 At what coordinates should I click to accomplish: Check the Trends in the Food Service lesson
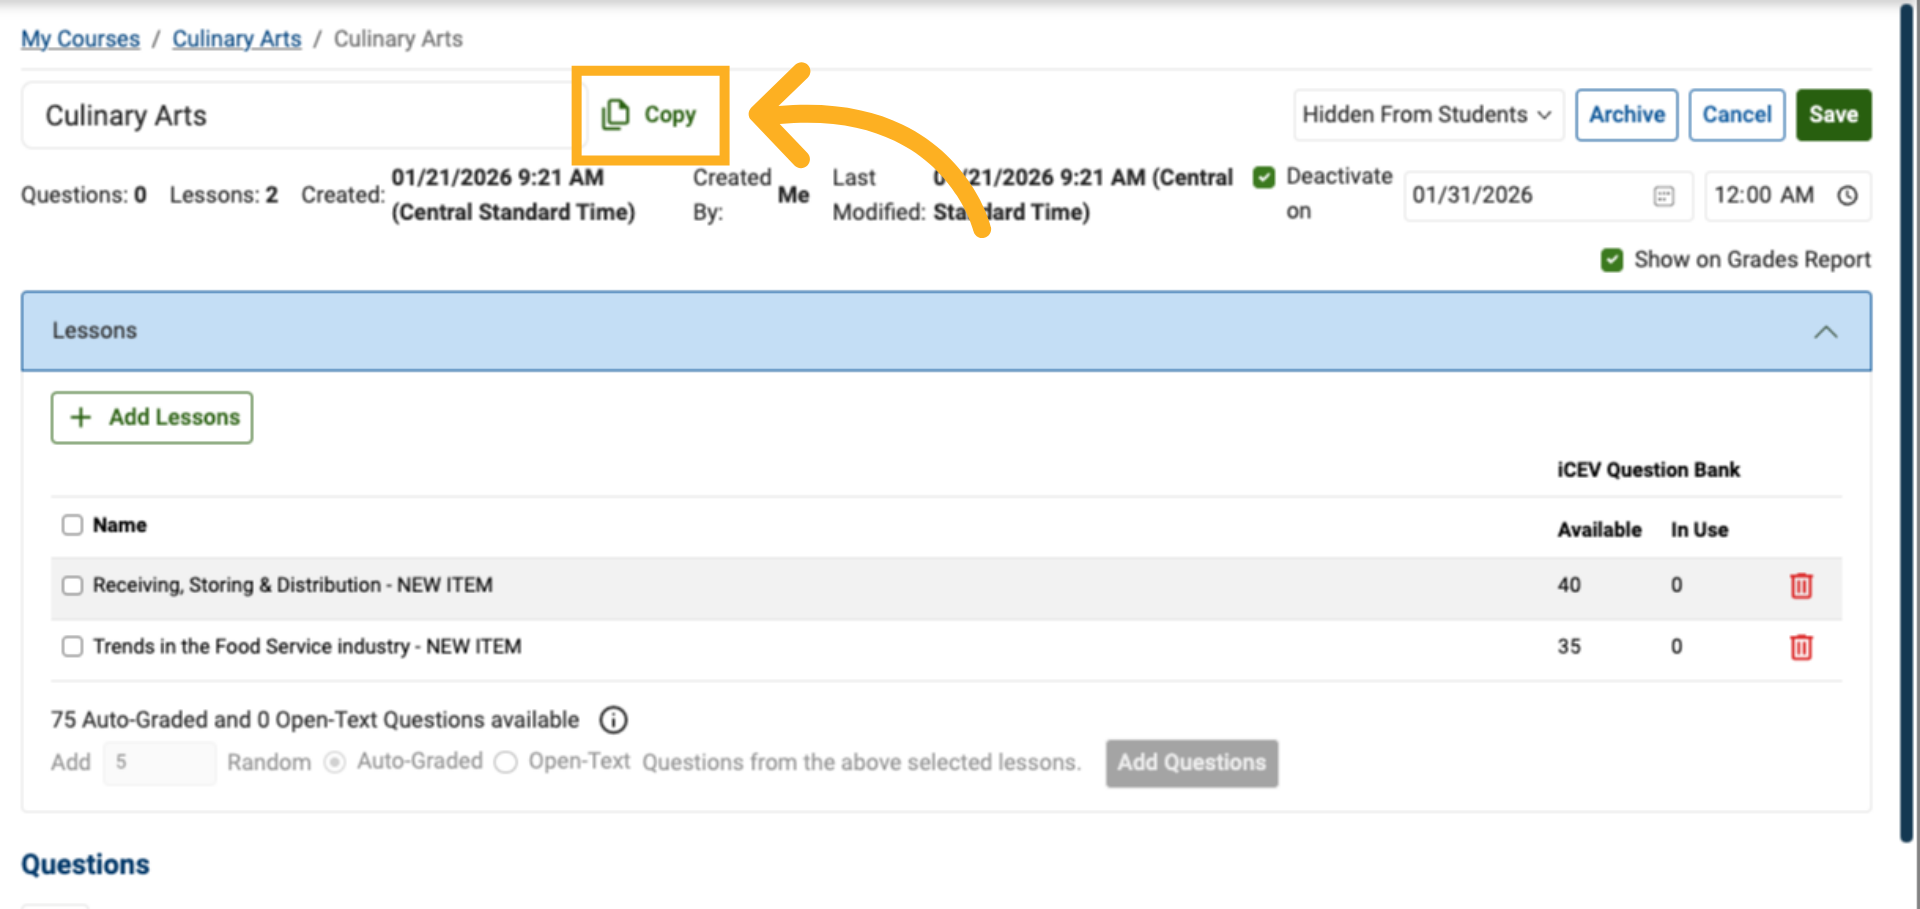tap(72, 647)
